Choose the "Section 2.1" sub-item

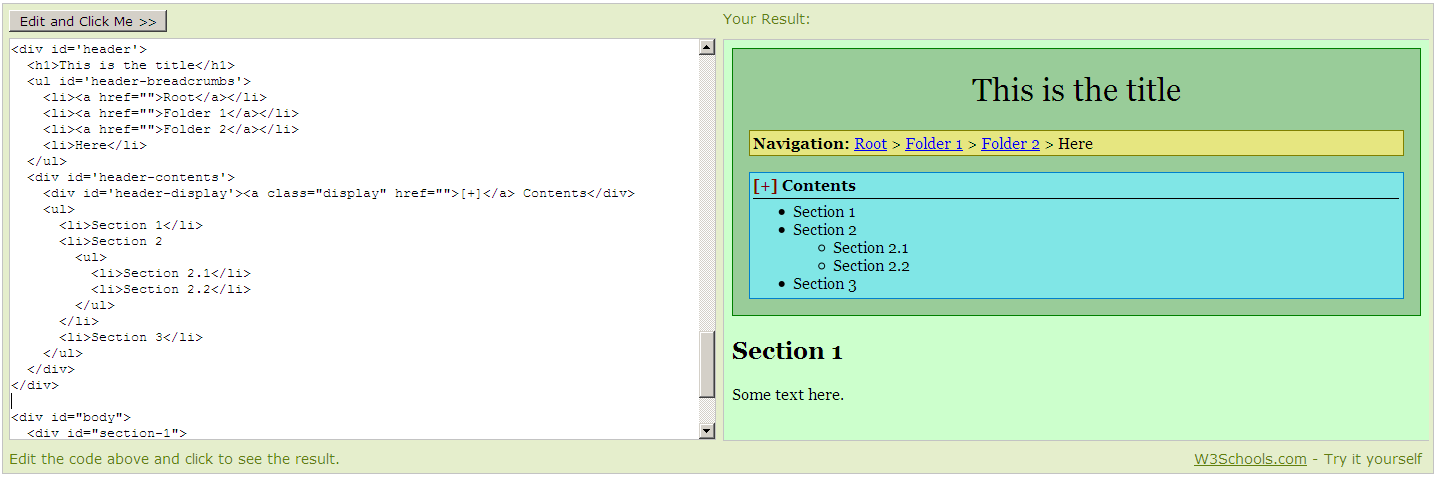point(870,248)
